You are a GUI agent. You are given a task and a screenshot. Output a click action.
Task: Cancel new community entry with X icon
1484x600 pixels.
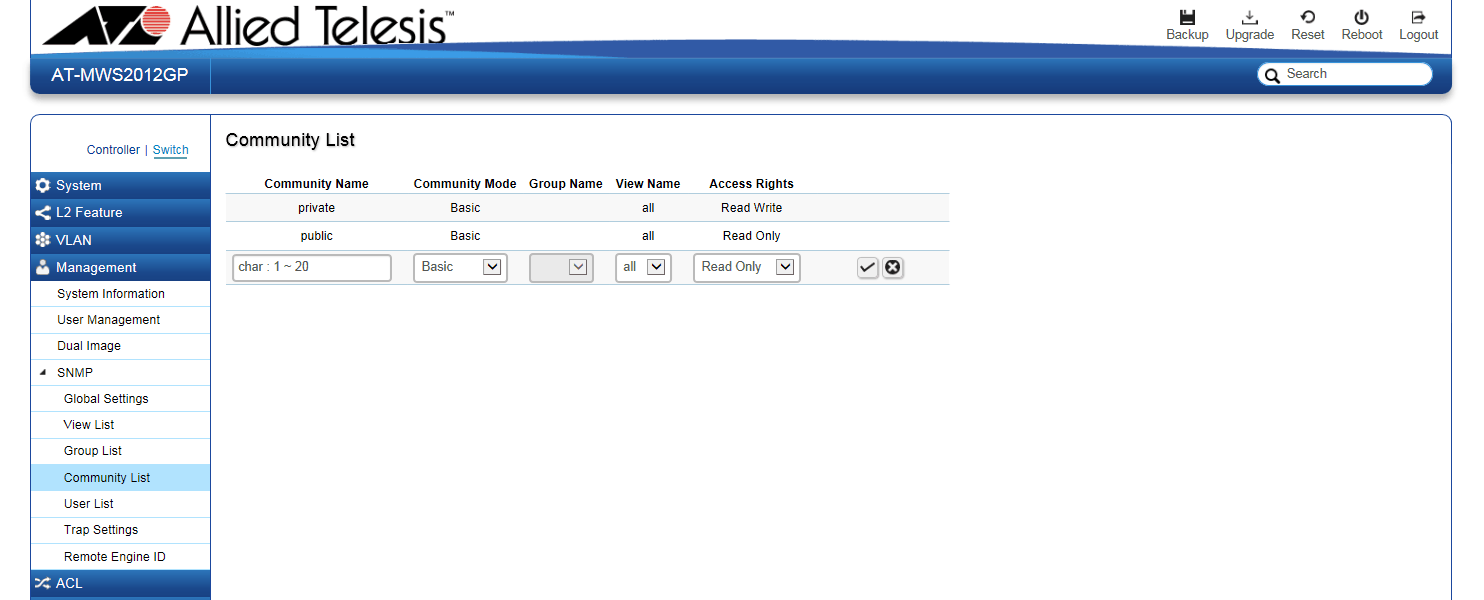coord(893,267)
